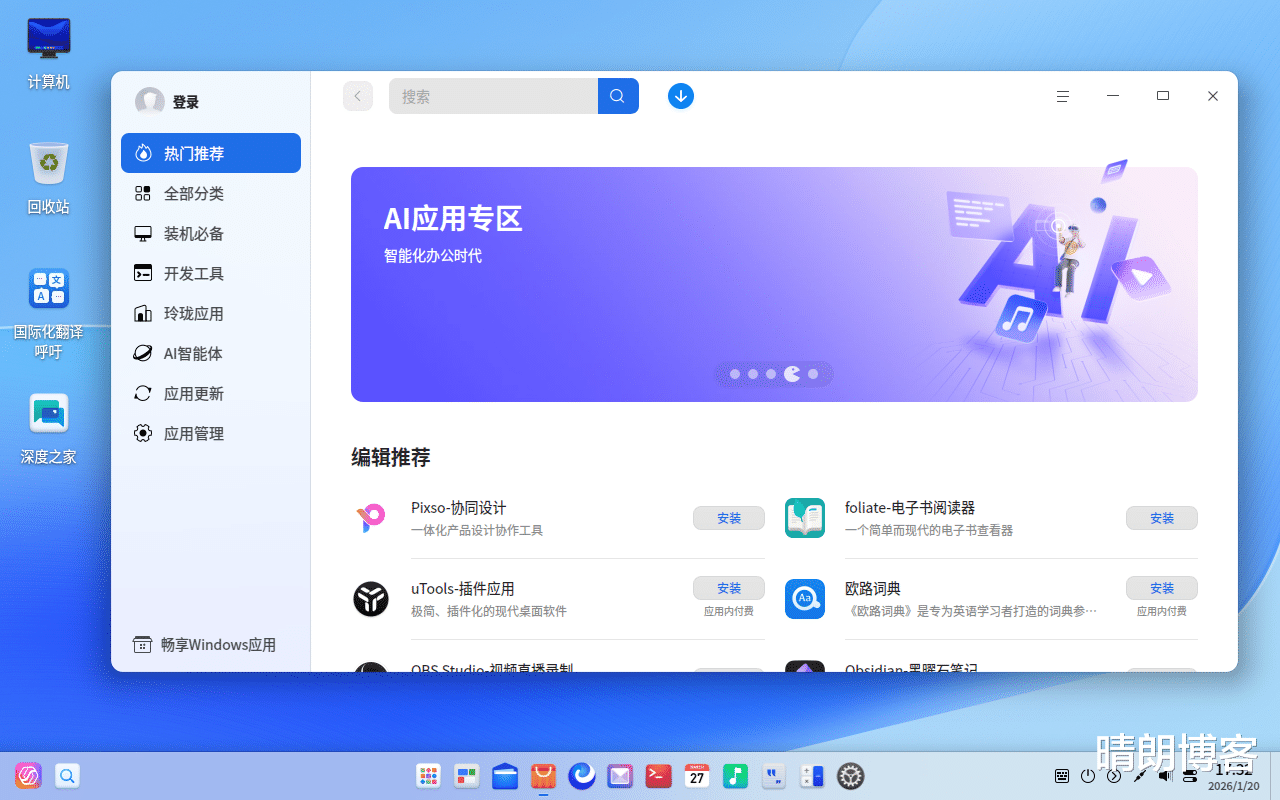This screenshot has height=800, width=1280.
Task: Focus the 搜索 search field
Action: click(493, 96)
